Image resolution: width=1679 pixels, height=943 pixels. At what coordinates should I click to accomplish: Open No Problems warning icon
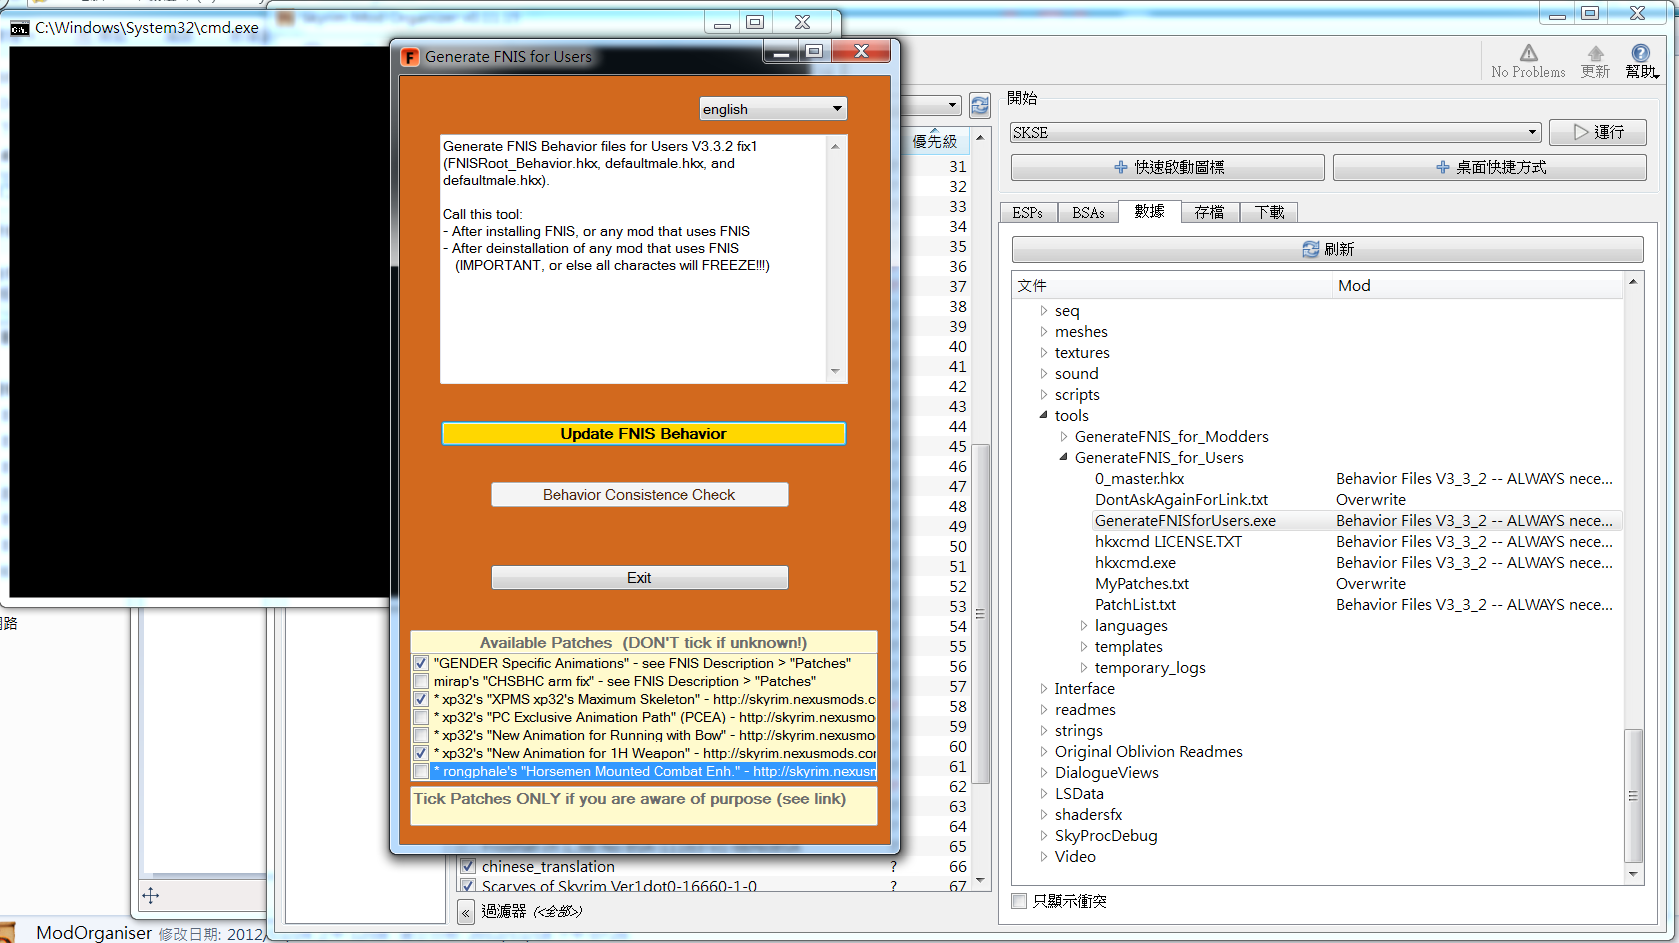(x=1528, y=53)
